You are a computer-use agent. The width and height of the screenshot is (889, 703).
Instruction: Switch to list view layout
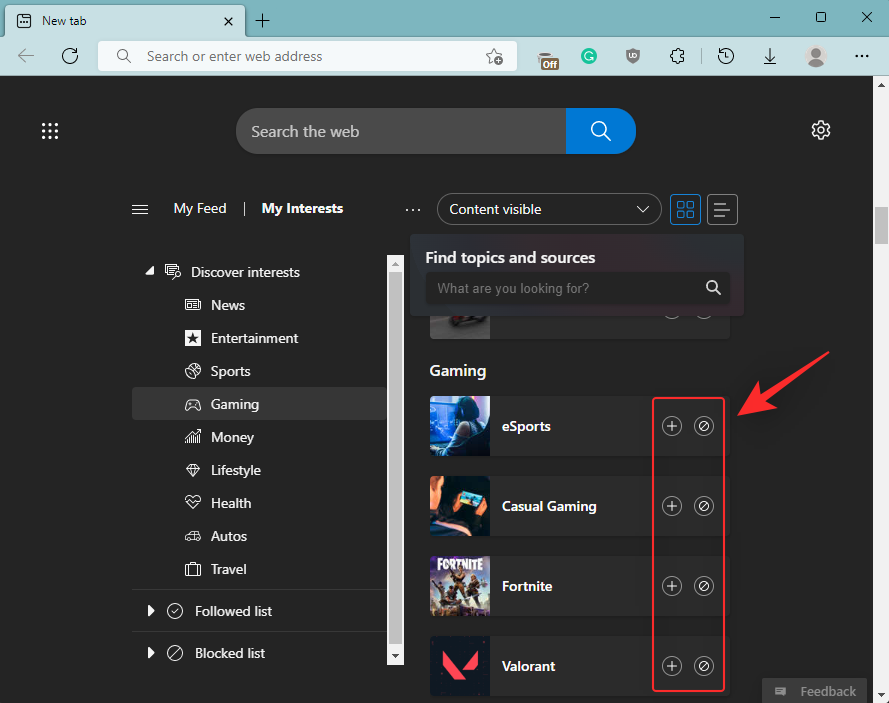tap(722, 209)
